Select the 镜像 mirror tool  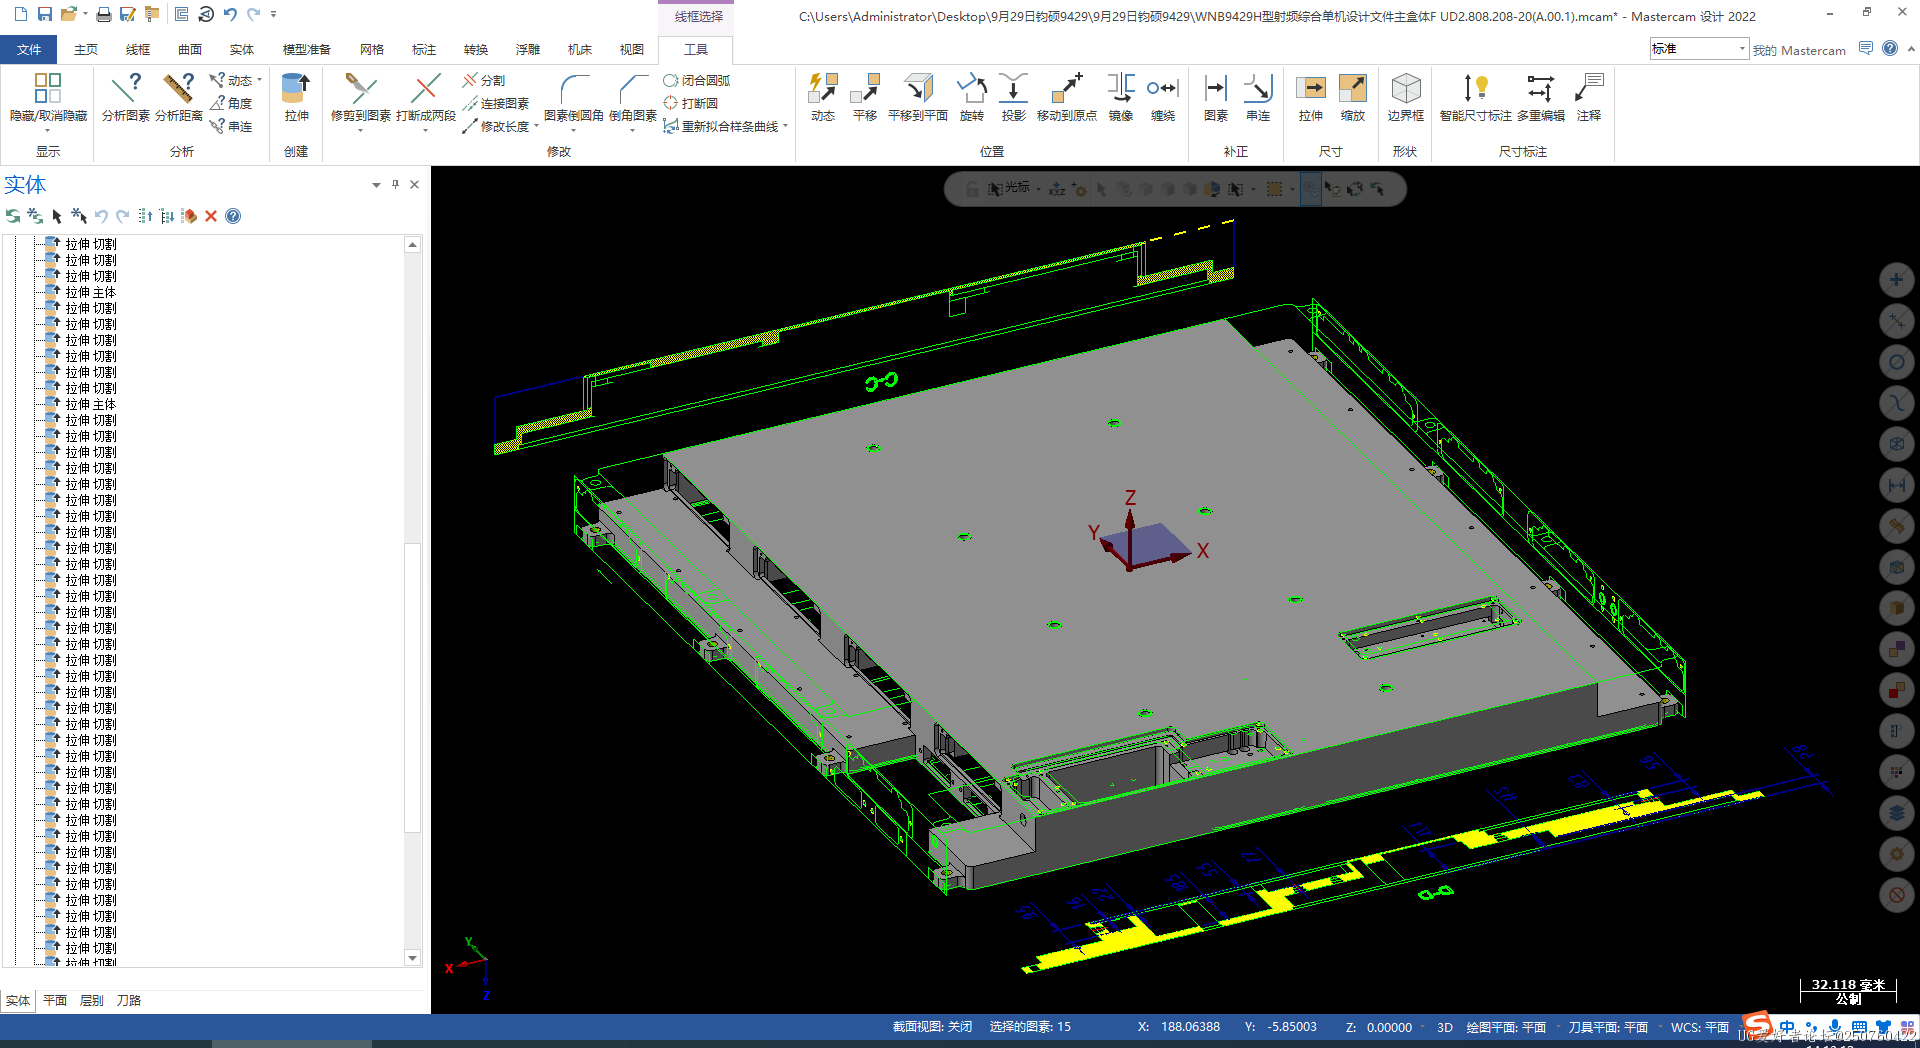1121,98
